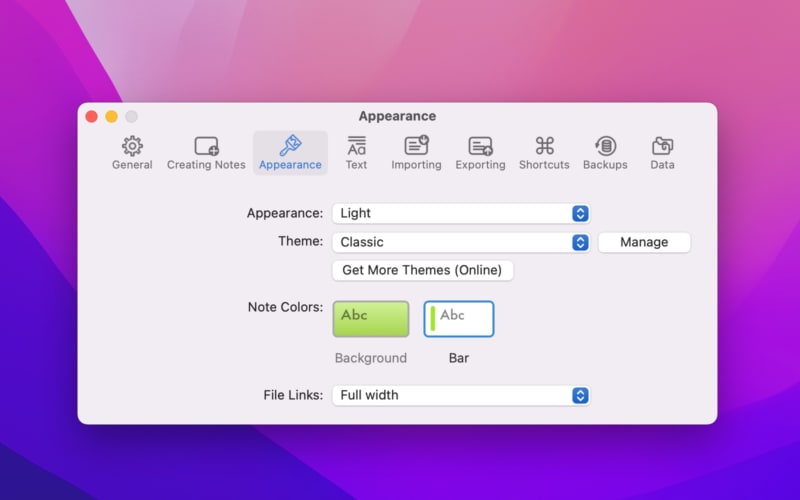800x500 pixels.
Task: Open the Importing preferences pane
Action: point(416,153)
